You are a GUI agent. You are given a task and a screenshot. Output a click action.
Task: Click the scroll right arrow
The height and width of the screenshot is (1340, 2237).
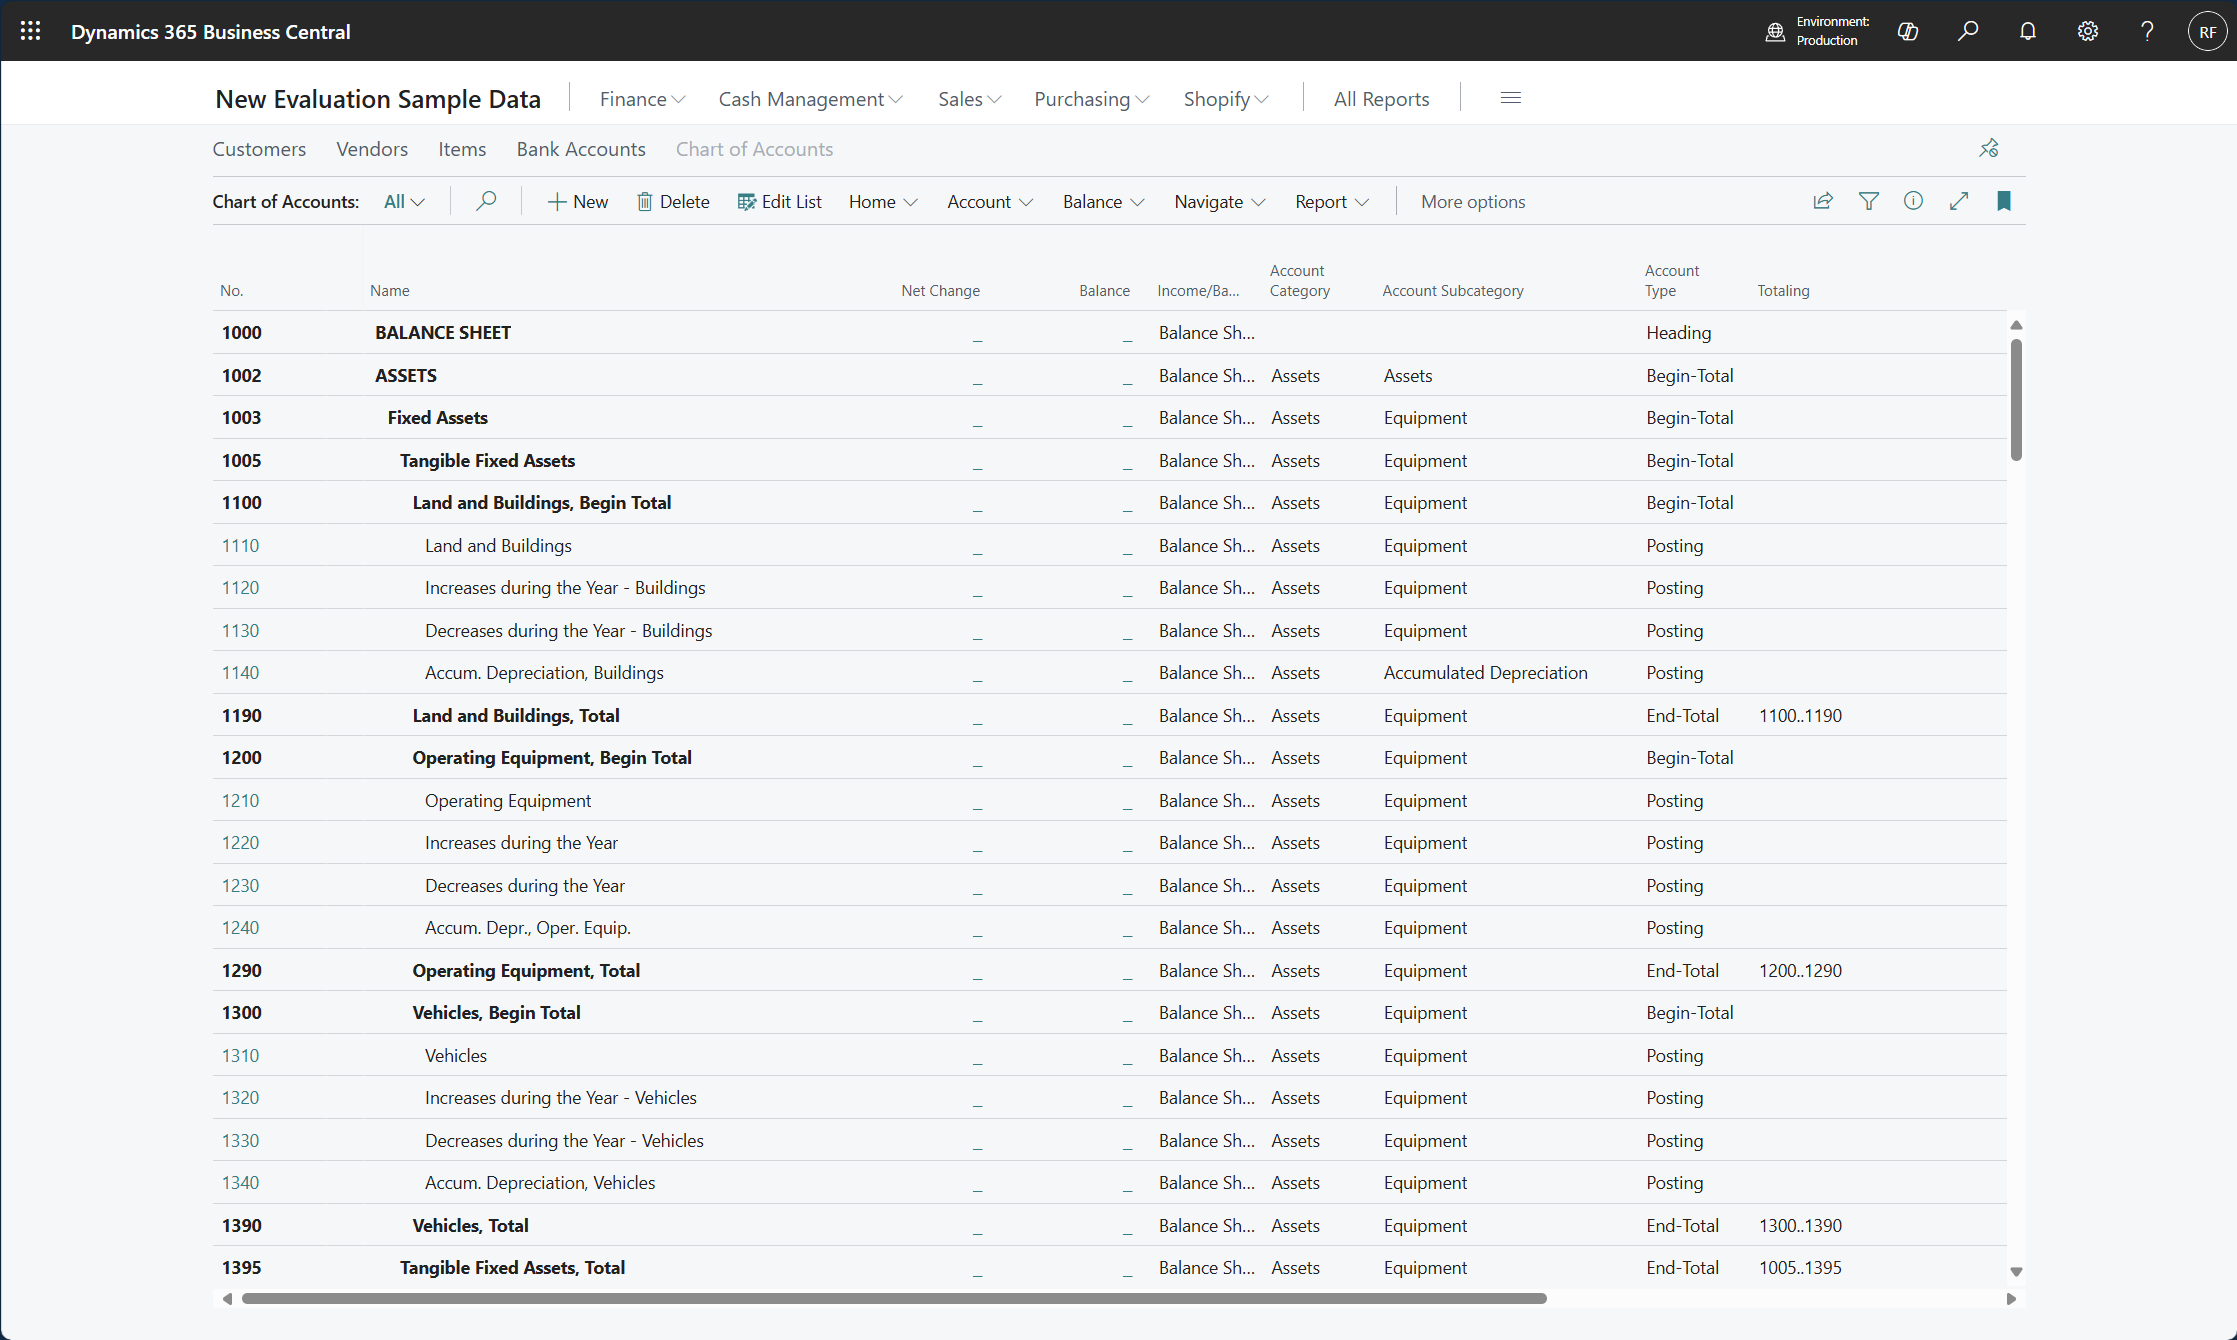point(2011,1298)
